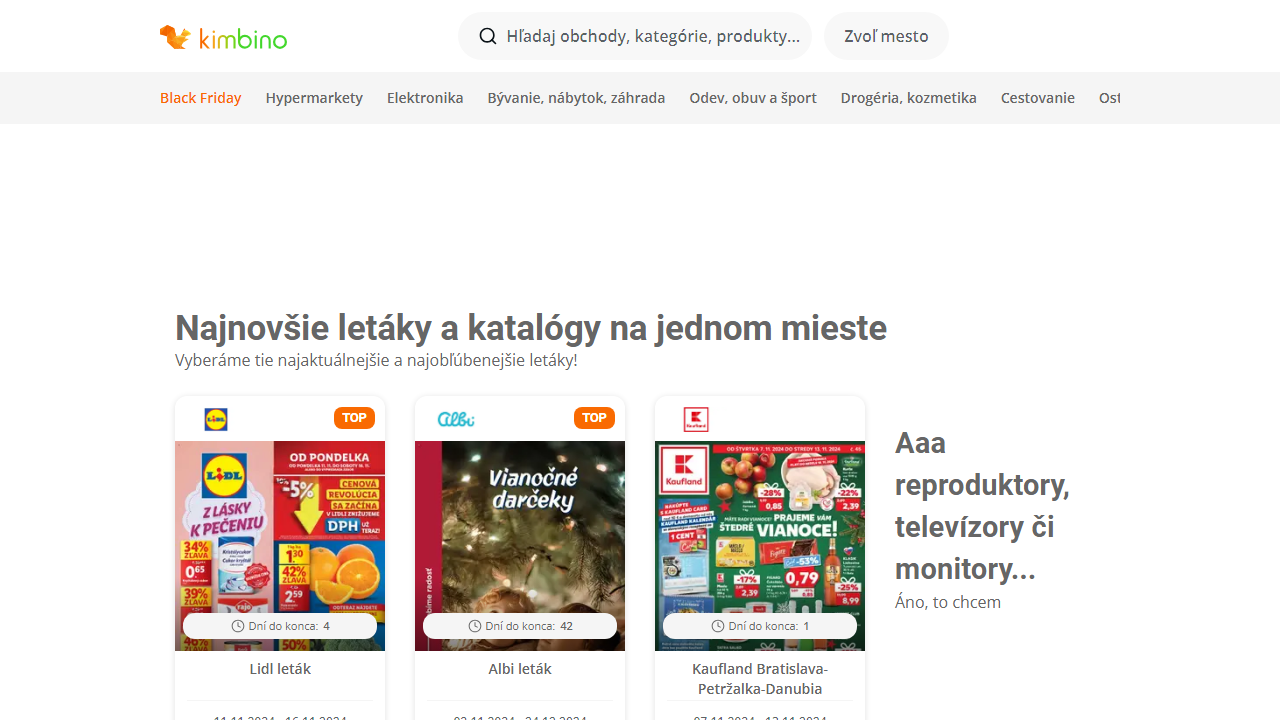Click the TOP badge on Lidl leaflet
1280x720 pixels.
[354, 418]
